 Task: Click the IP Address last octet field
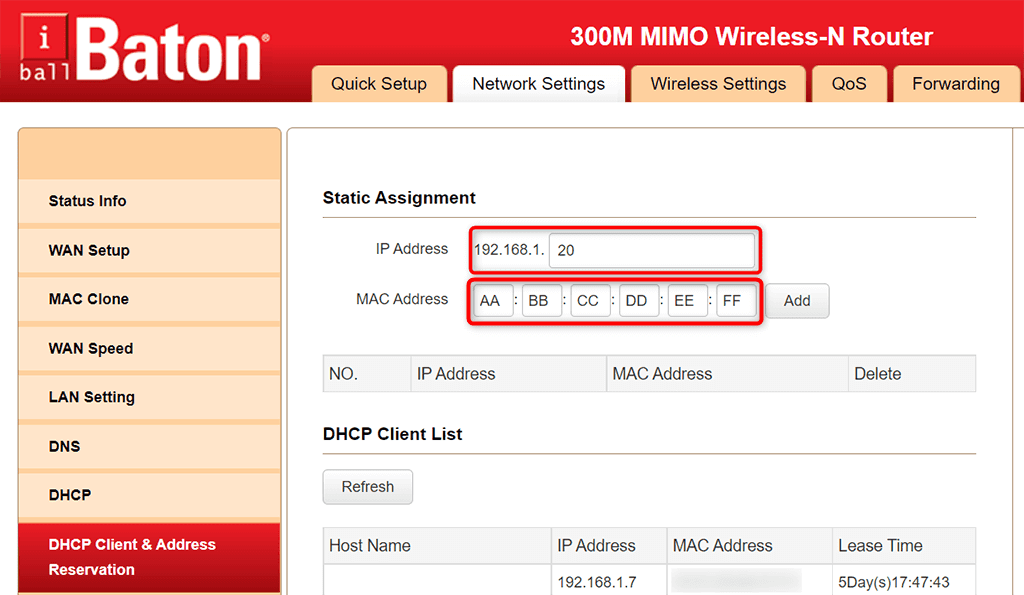(x=652, y=250)
